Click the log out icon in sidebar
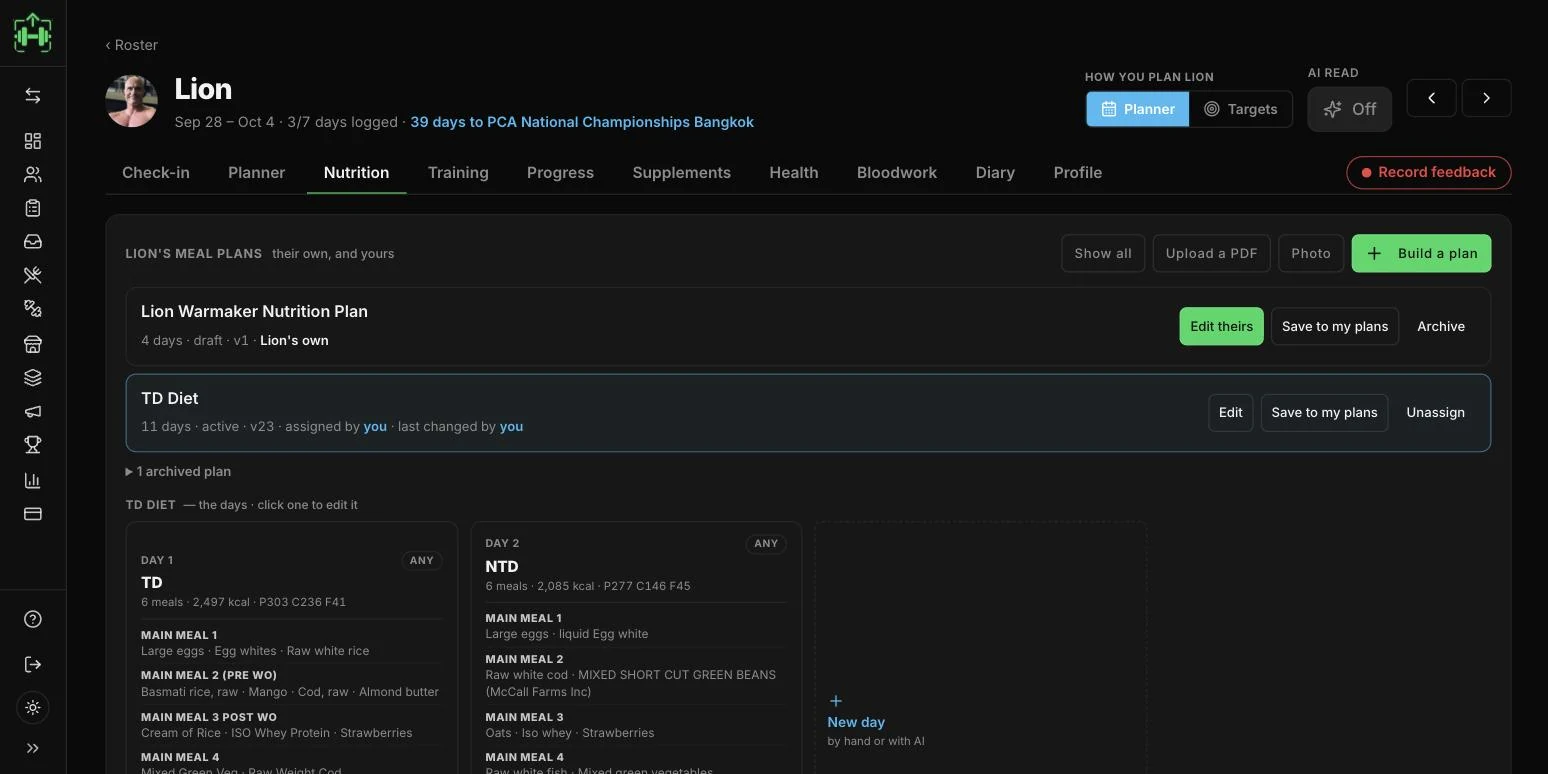The height and width of the screenshot is (774, 1548). tap(33, 665)
